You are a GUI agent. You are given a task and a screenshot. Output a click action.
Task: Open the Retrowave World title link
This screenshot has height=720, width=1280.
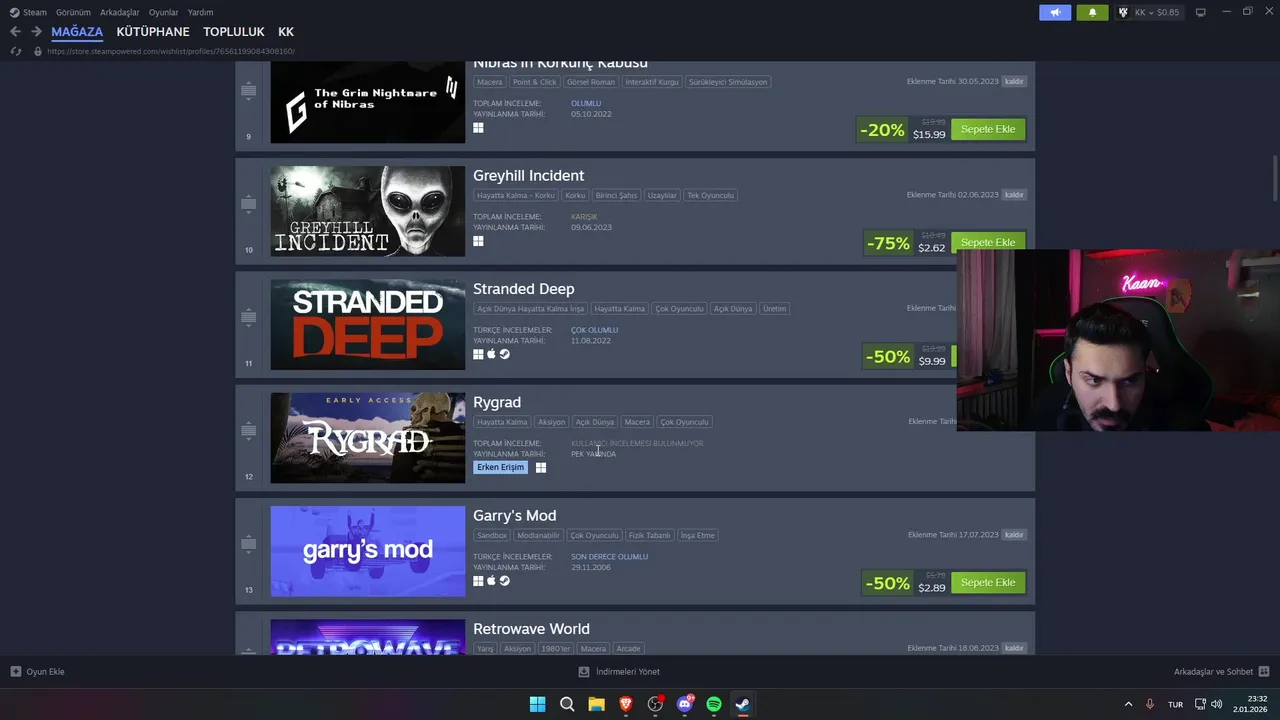point(531,629)
